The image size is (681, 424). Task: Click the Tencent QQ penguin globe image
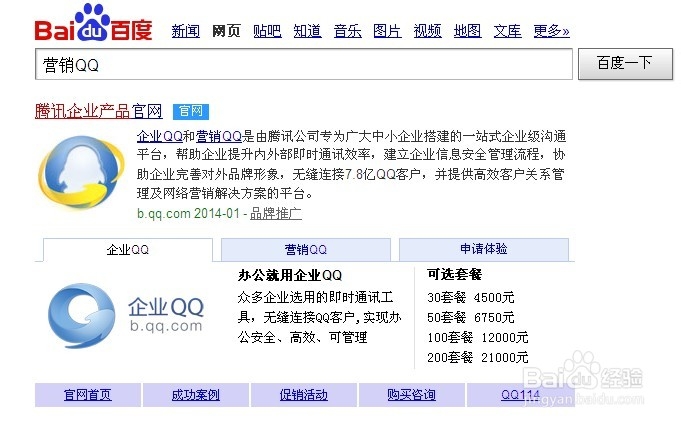pyautogui.click(x=81, y=171)
